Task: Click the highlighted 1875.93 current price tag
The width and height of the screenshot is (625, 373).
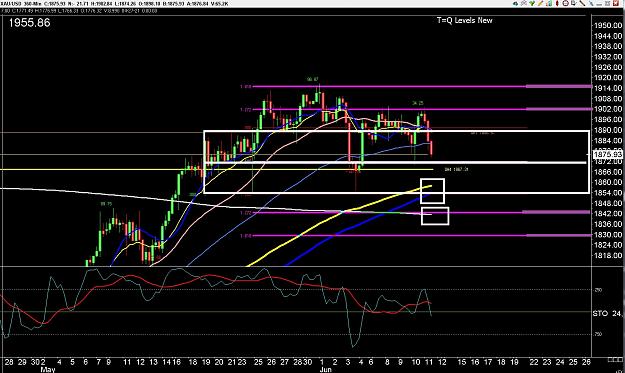Action: (607, 154)
